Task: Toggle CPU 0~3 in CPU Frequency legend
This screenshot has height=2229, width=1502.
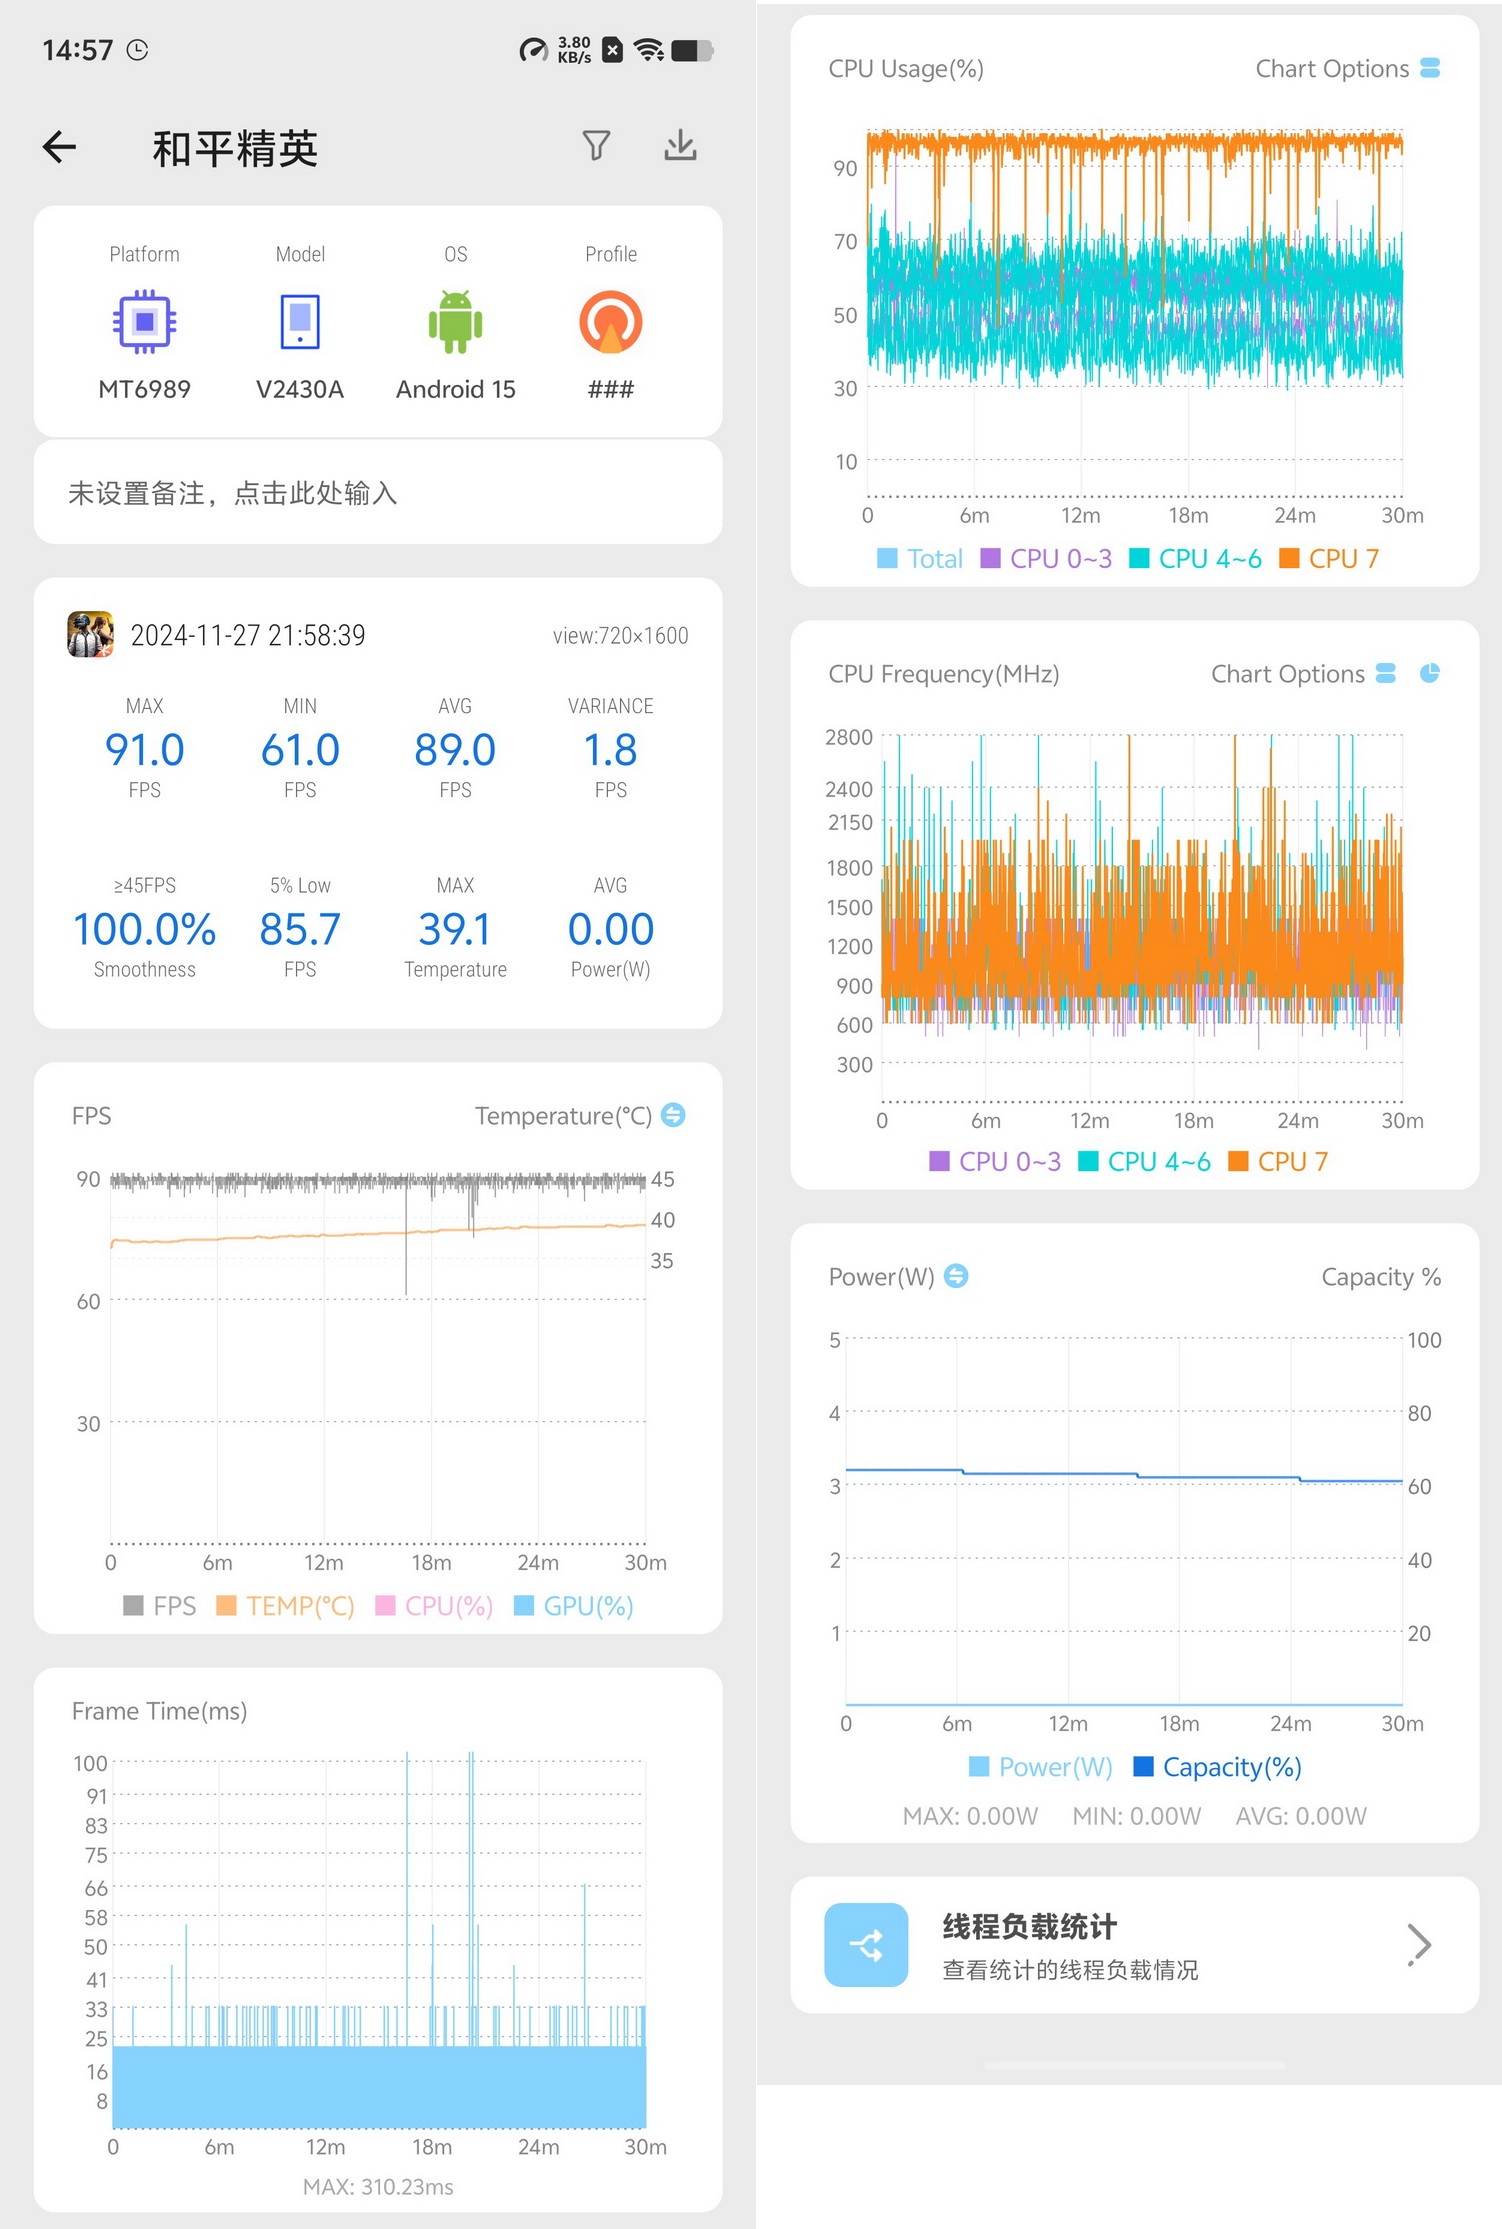Action: tap(995, 1161)
